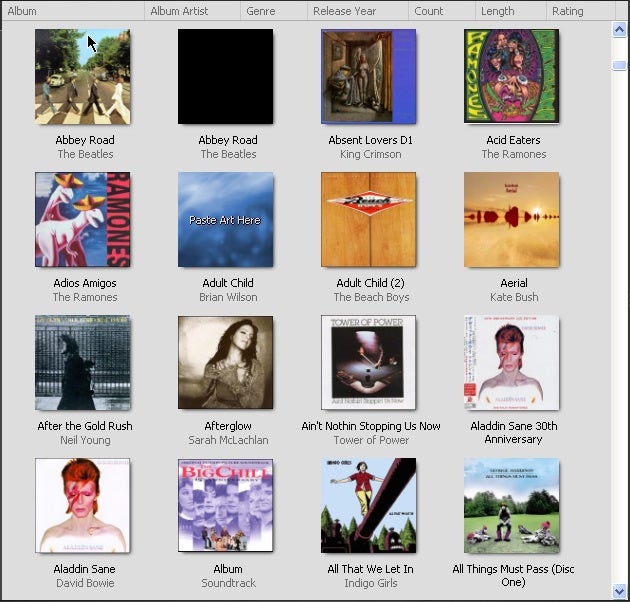Sort by the Rating column header
The image size is (630, 602).
pos(581,11)
